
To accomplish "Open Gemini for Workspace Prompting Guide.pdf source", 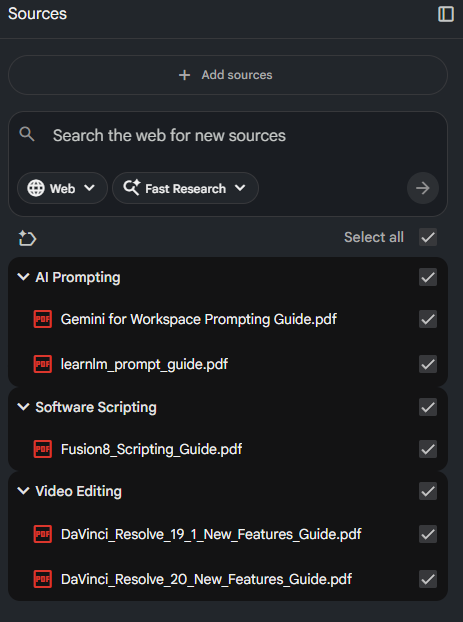I will point(198,319).
